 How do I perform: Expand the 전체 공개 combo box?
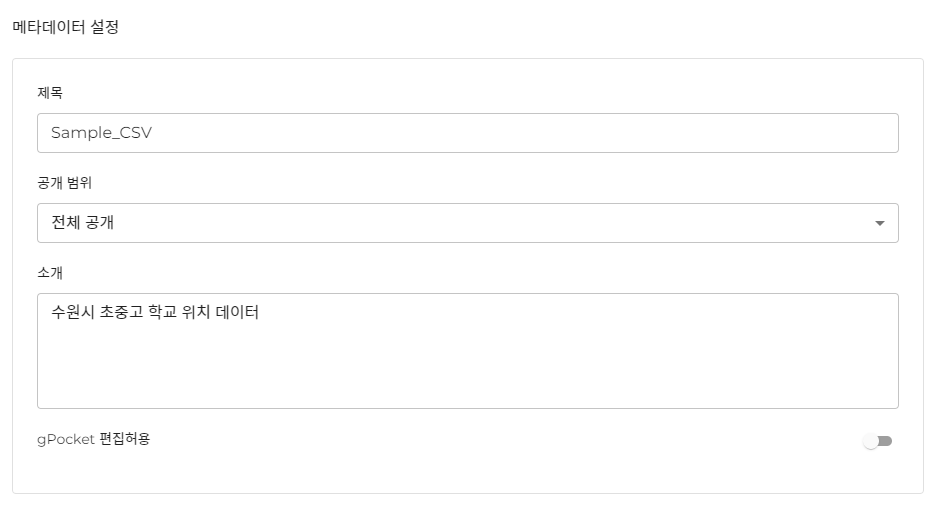pos(467,223)
